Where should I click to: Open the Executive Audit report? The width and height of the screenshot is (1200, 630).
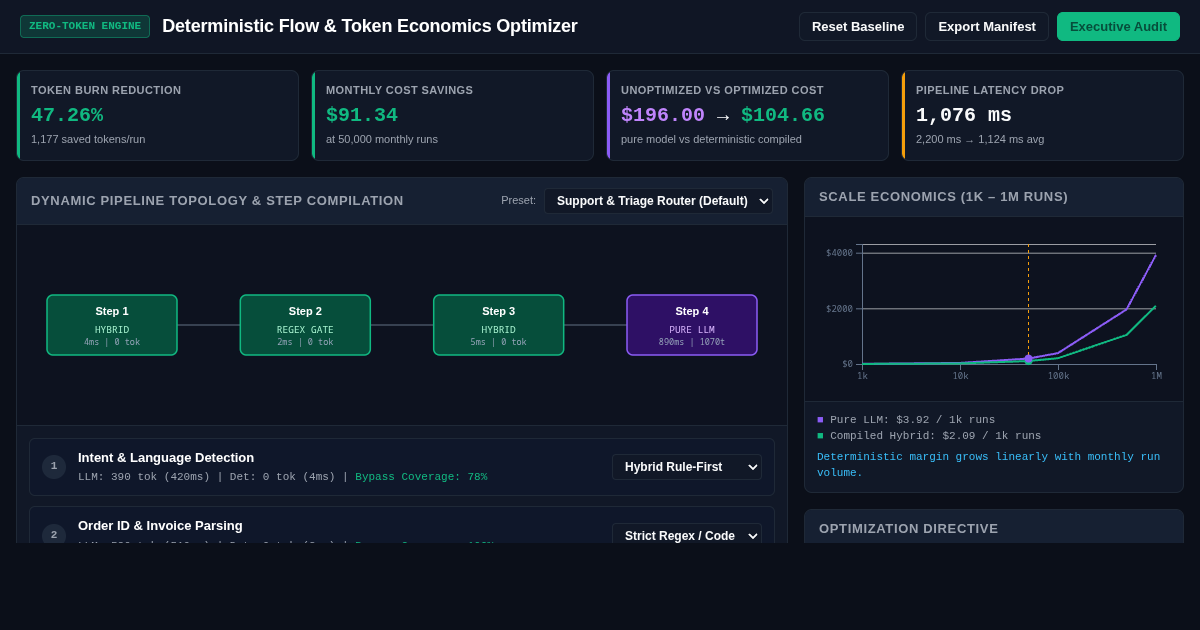1118,26
